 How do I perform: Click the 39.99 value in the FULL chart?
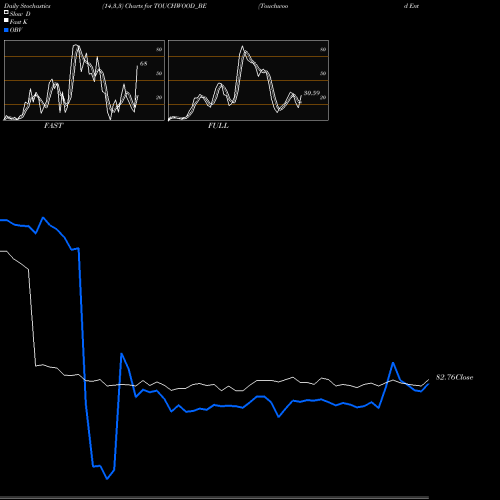pos(312,93)
